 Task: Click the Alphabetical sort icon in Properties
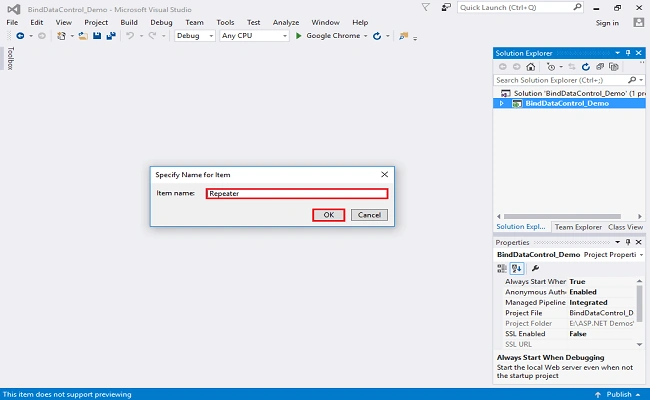click(517, 268)
